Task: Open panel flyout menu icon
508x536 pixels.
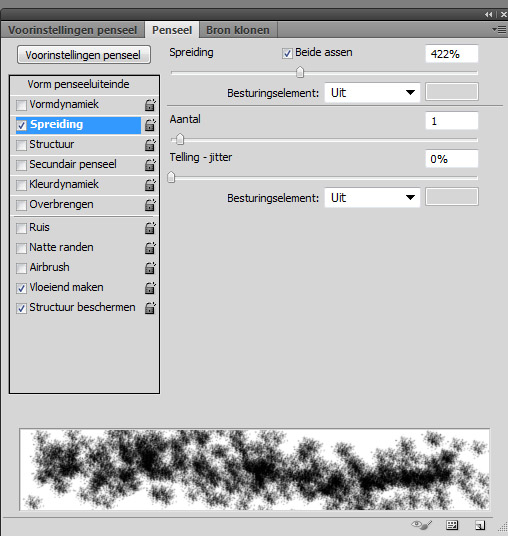Action: pyautogui.click(x=499, y=30)
